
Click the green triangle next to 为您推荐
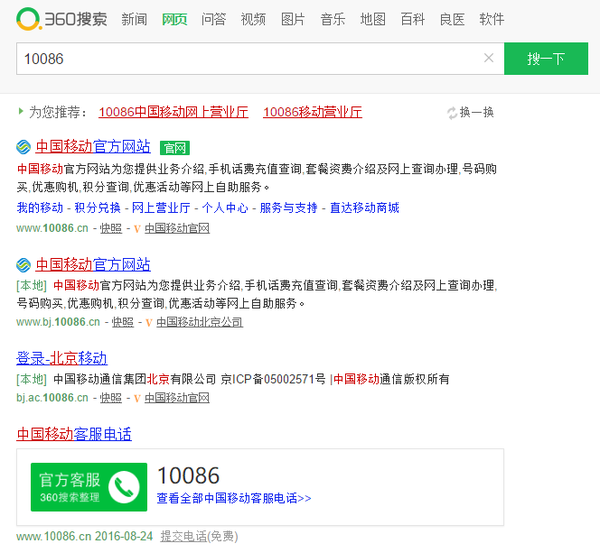tap(21, 111)
